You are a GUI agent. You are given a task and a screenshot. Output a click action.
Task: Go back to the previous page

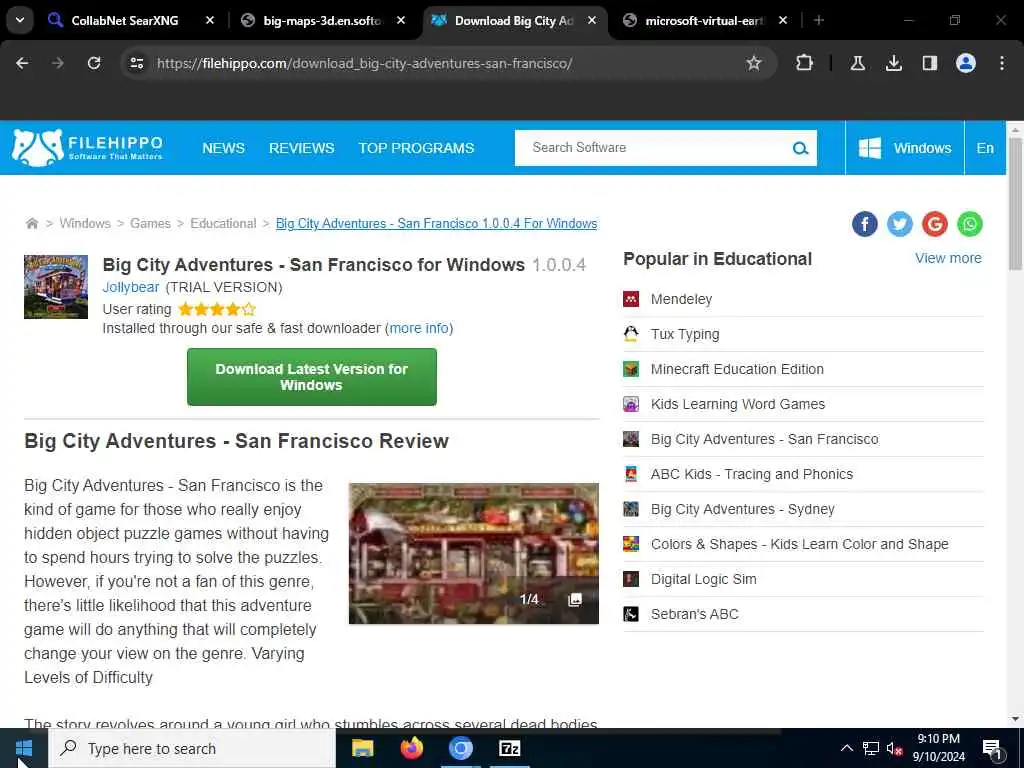(x=22, y=63)
